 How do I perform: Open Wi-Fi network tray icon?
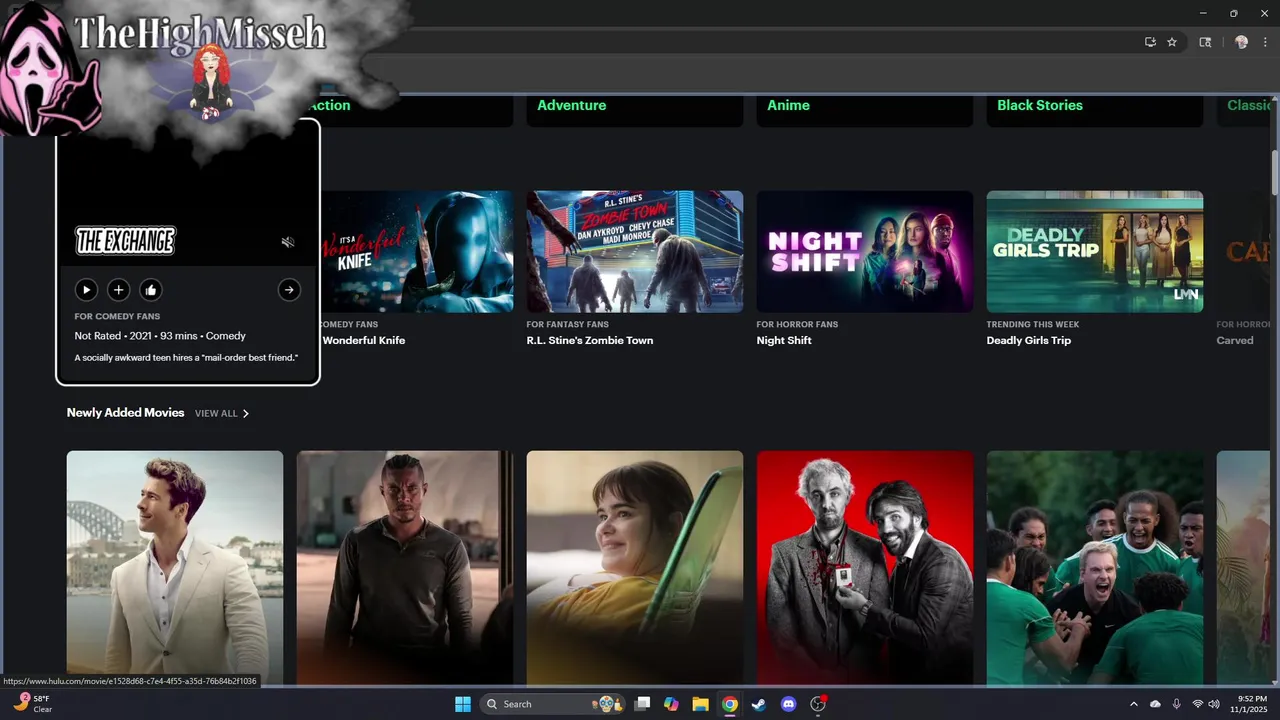click(x=1197, y=704)
